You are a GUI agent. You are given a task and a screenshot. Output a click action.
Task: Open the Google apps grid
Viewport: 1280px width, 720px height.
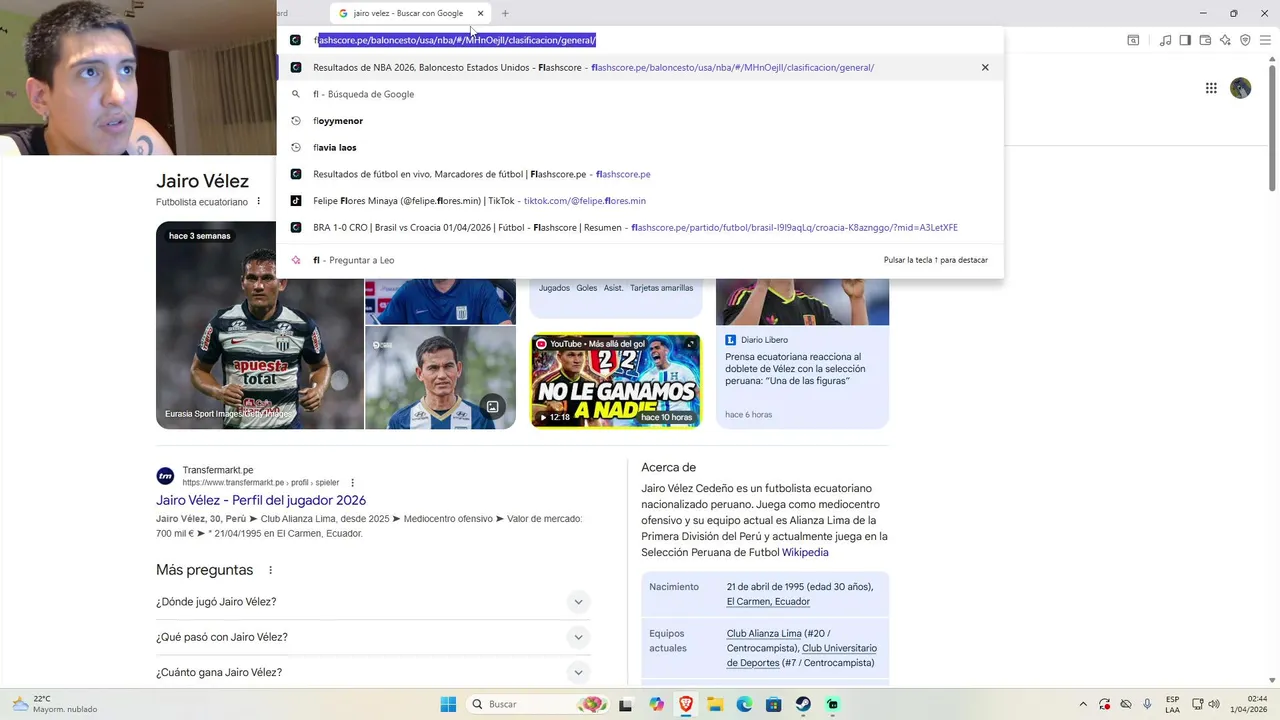[x=1211, y=88]
